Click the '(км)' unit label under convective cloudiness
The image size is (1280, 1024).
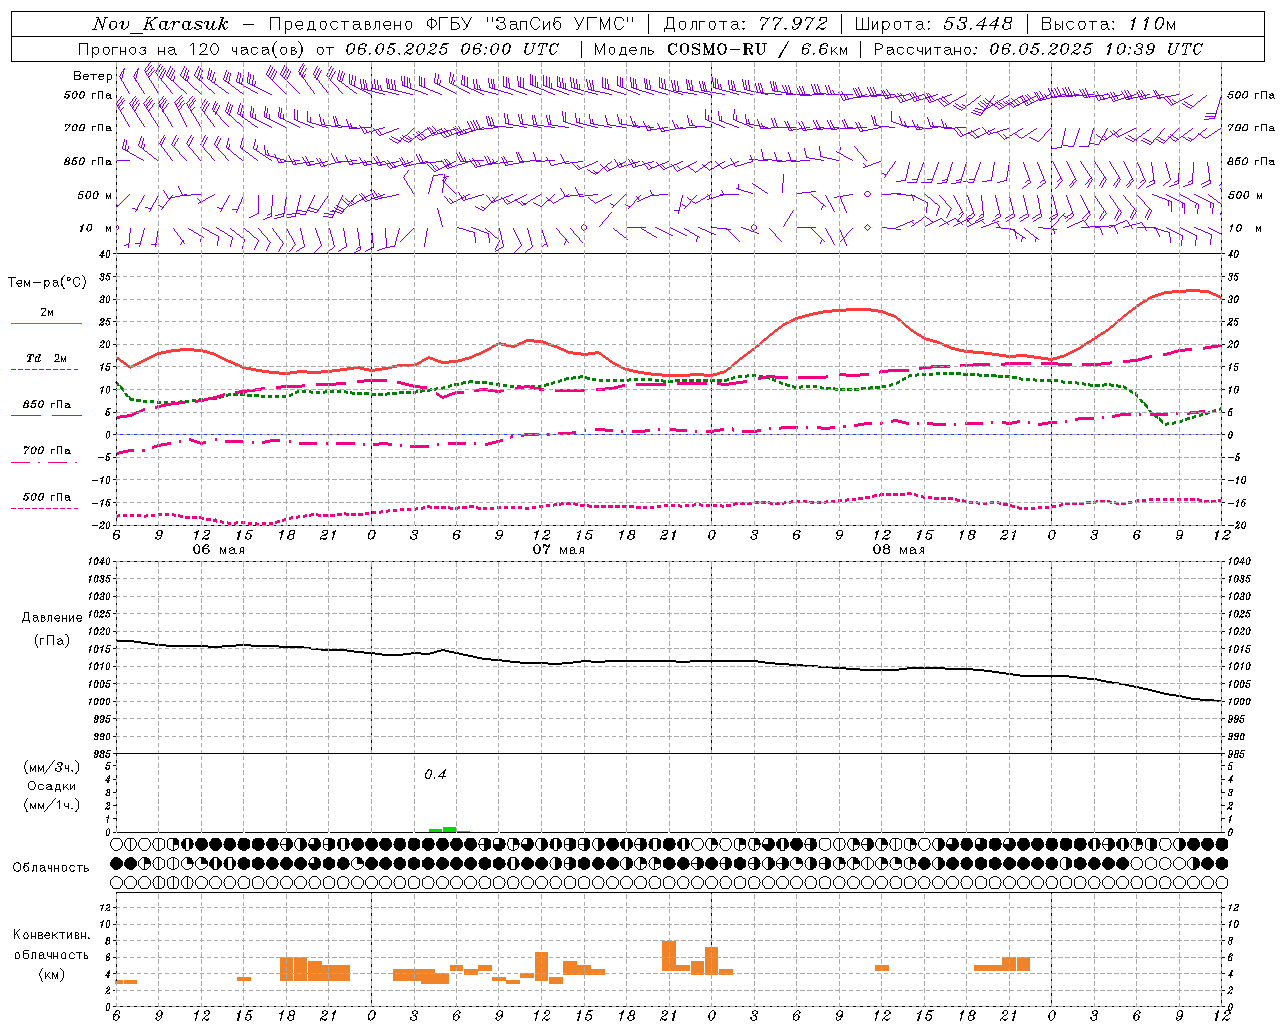(51, 974)
